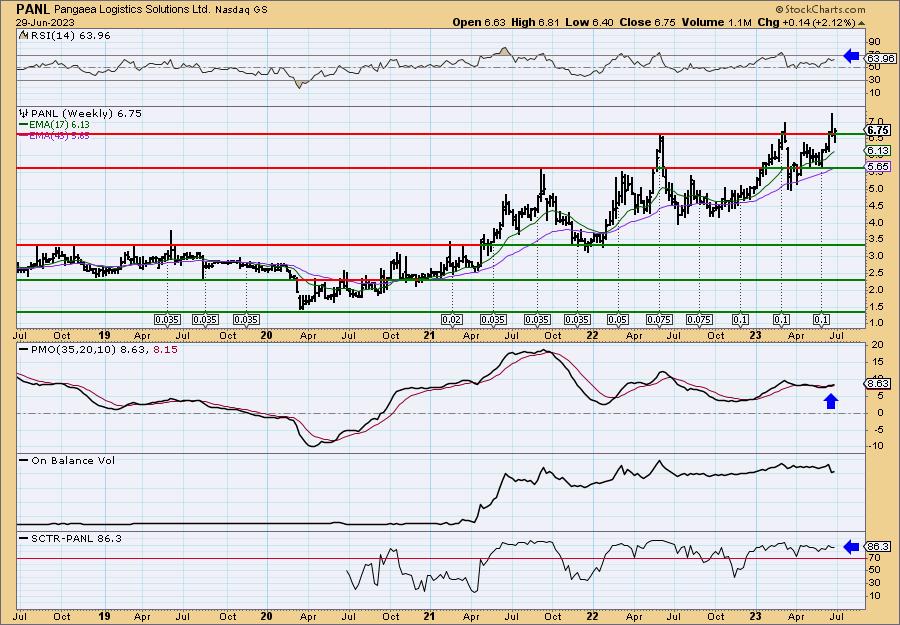Click the 63.96 RSI value tag on axis
The height and width of the screenshot is (625, 900).
(x=880, y=58)
